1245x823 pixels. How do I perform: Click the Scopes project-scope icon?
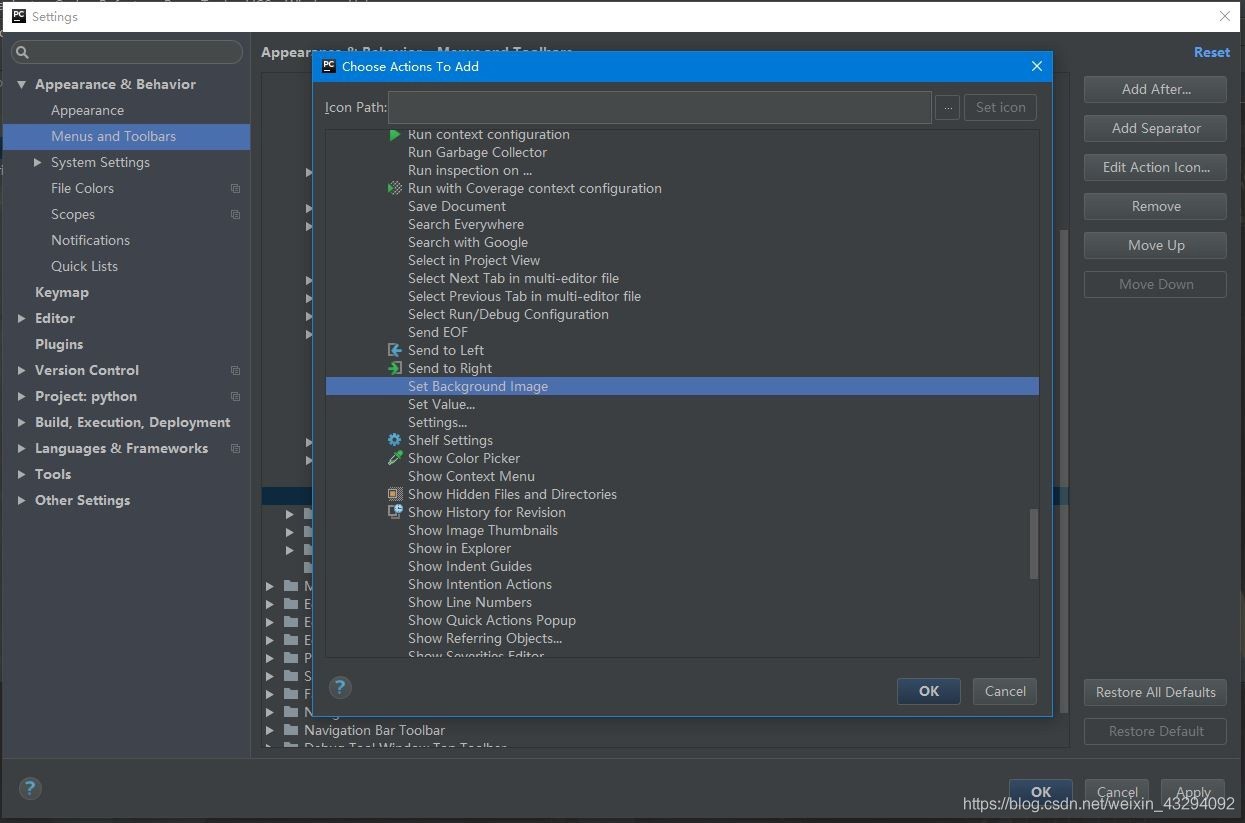pos(236,214)
